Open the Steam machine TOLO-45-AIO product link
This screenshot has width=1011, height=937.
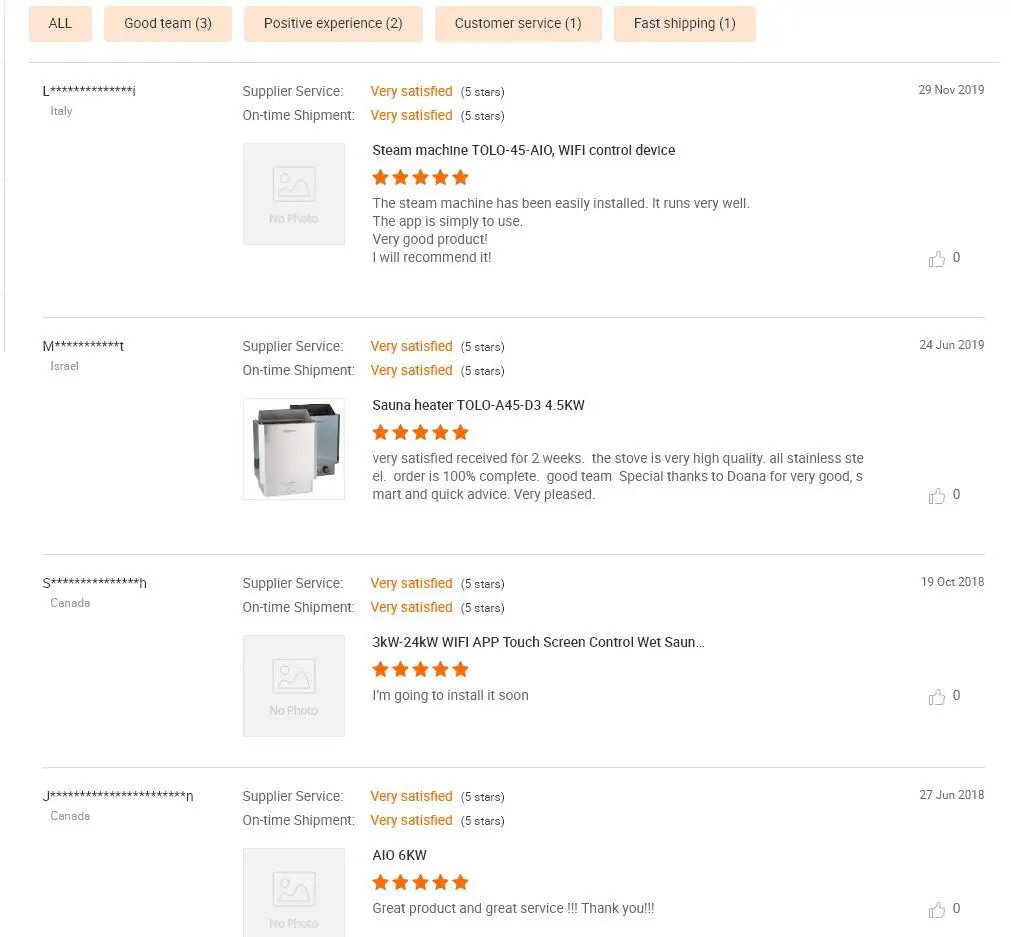coord(523,150)
